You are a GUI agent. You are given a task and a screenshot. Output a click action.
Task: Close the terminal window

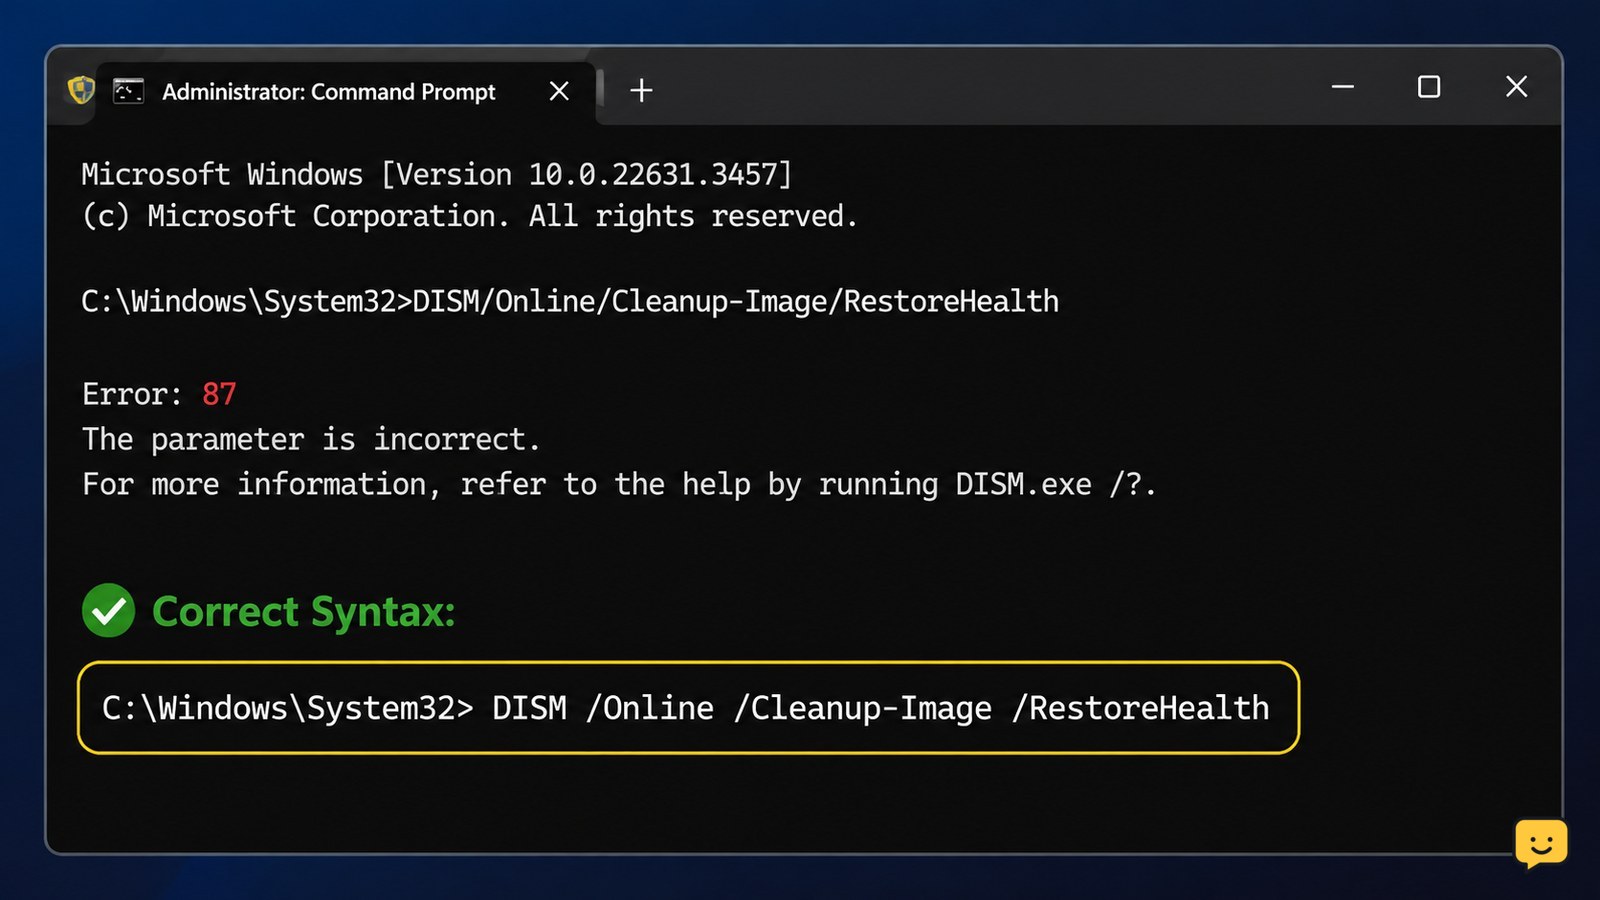(1516, 87)
